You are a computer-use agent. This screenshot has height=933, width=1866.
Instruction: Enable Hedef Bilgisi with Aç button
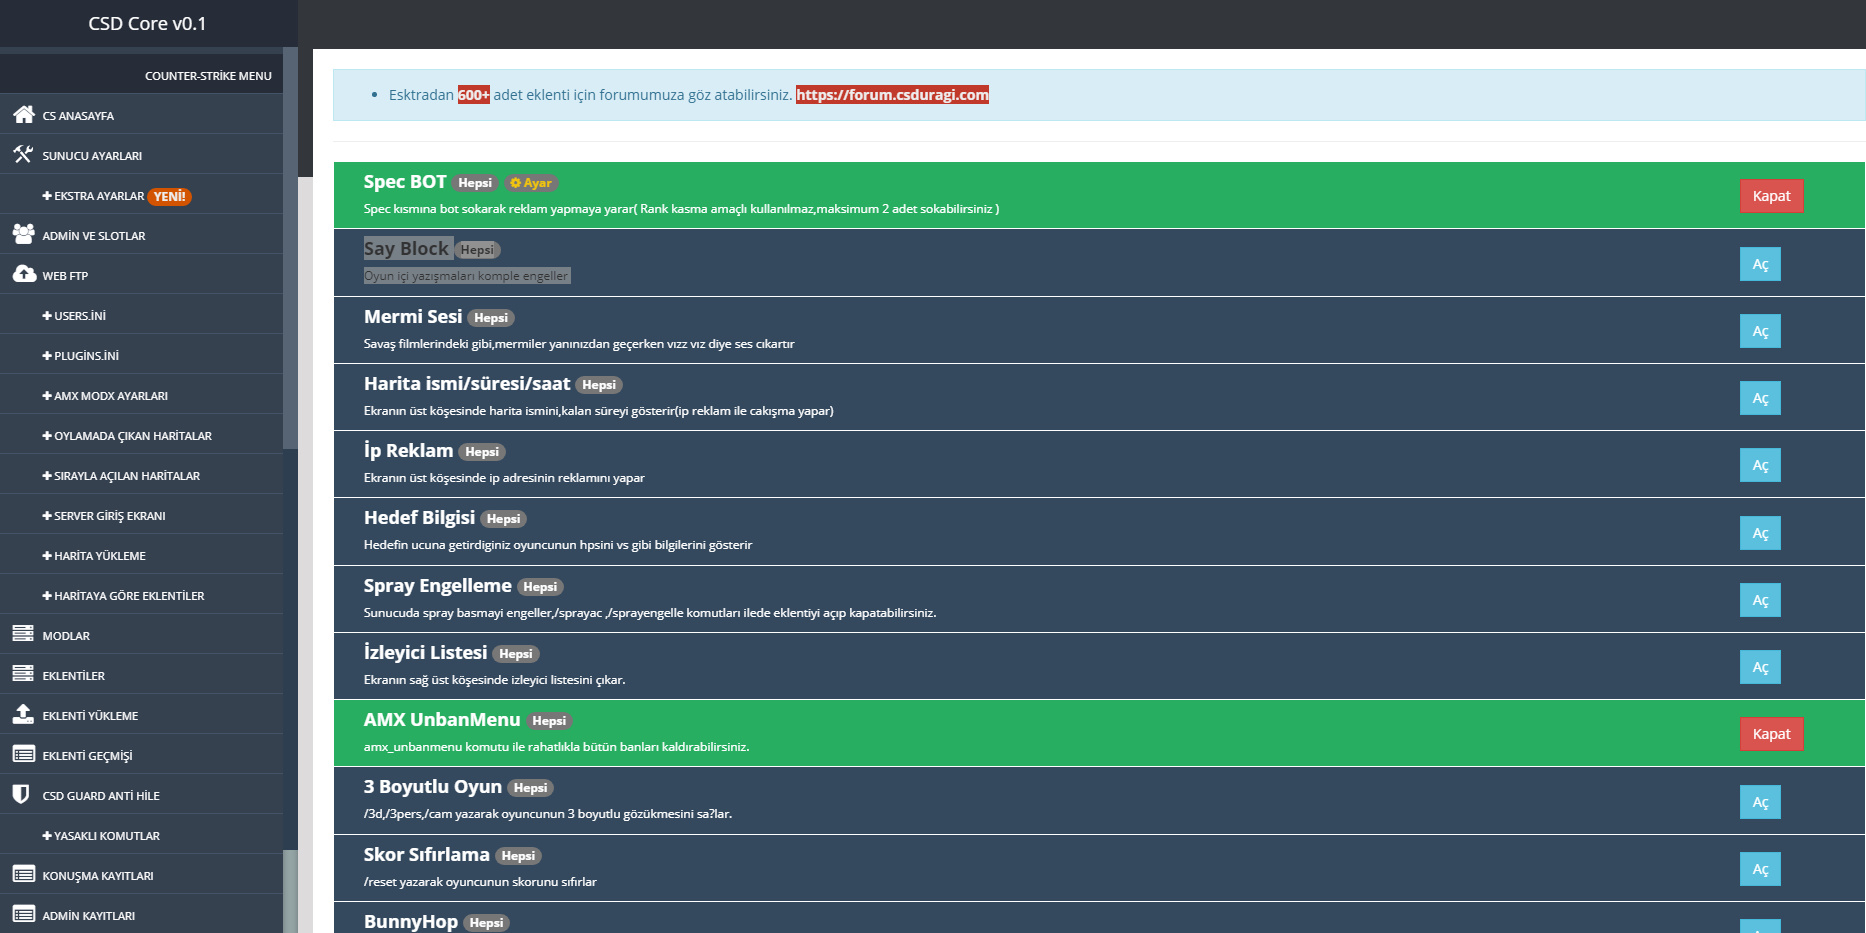[x=1760, y=533]
